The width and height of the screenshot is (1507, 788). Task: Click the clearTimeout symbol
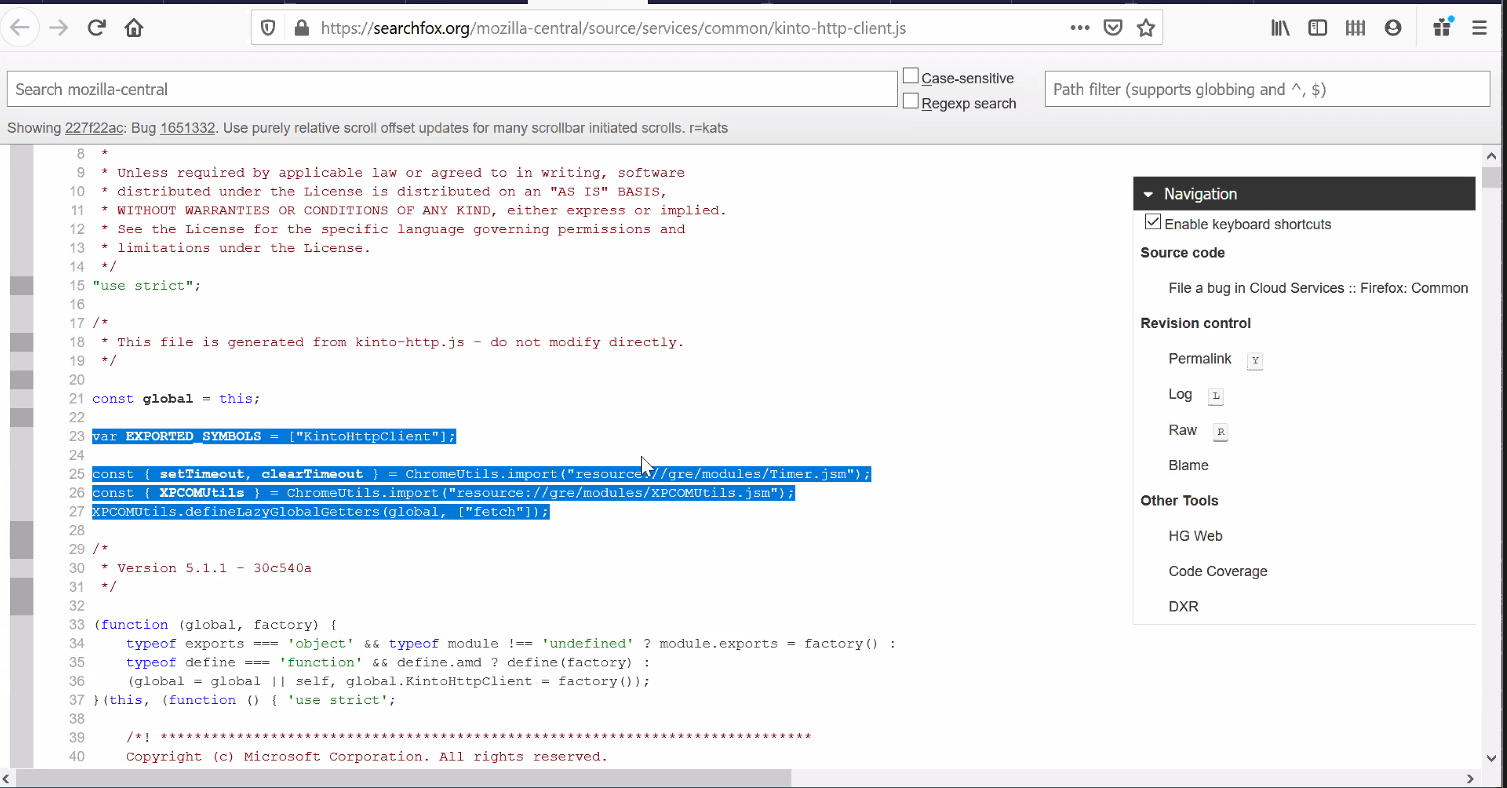coord(312,473)
